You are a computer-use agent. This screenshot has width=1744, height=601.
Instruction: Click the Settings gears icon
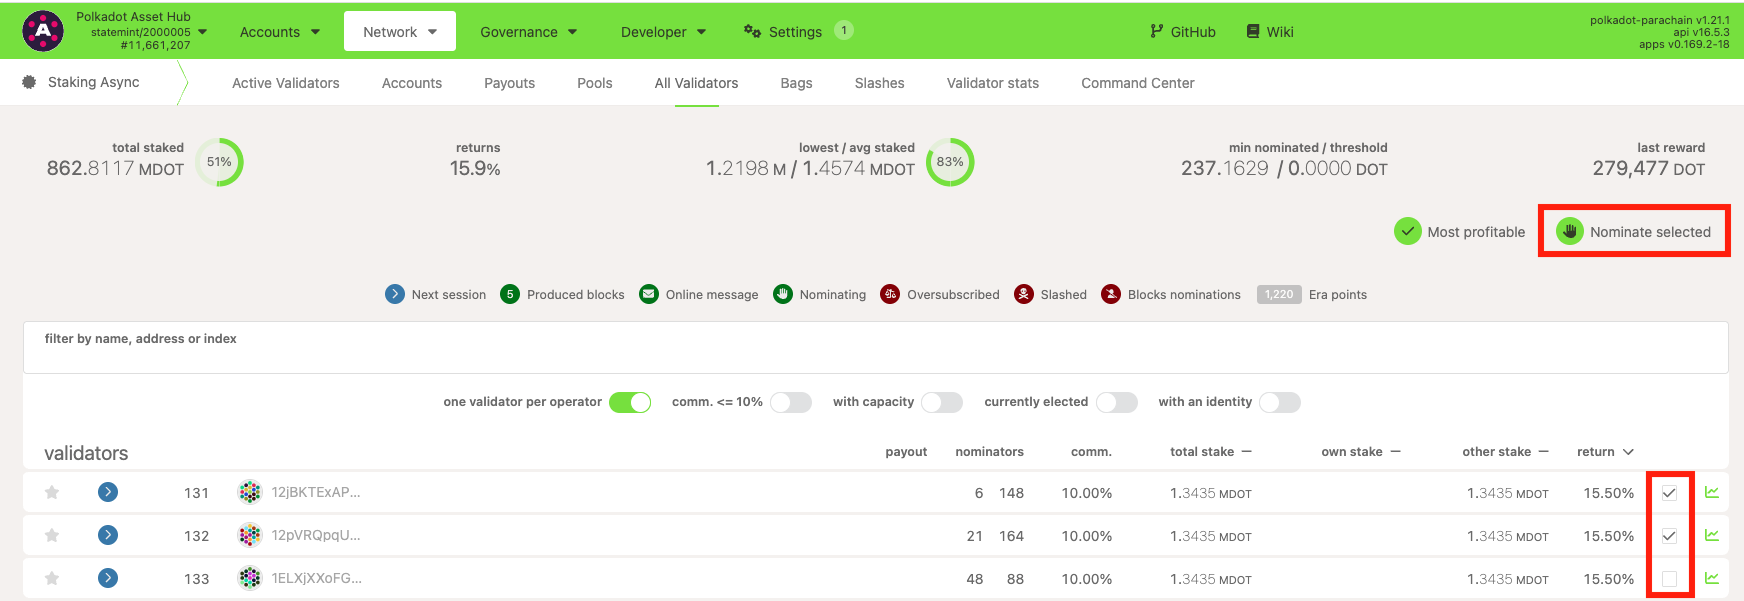752,31
